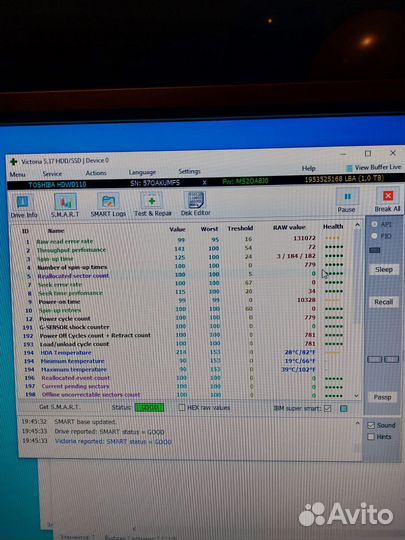Click the Sleep button

(x=384, y=270)
